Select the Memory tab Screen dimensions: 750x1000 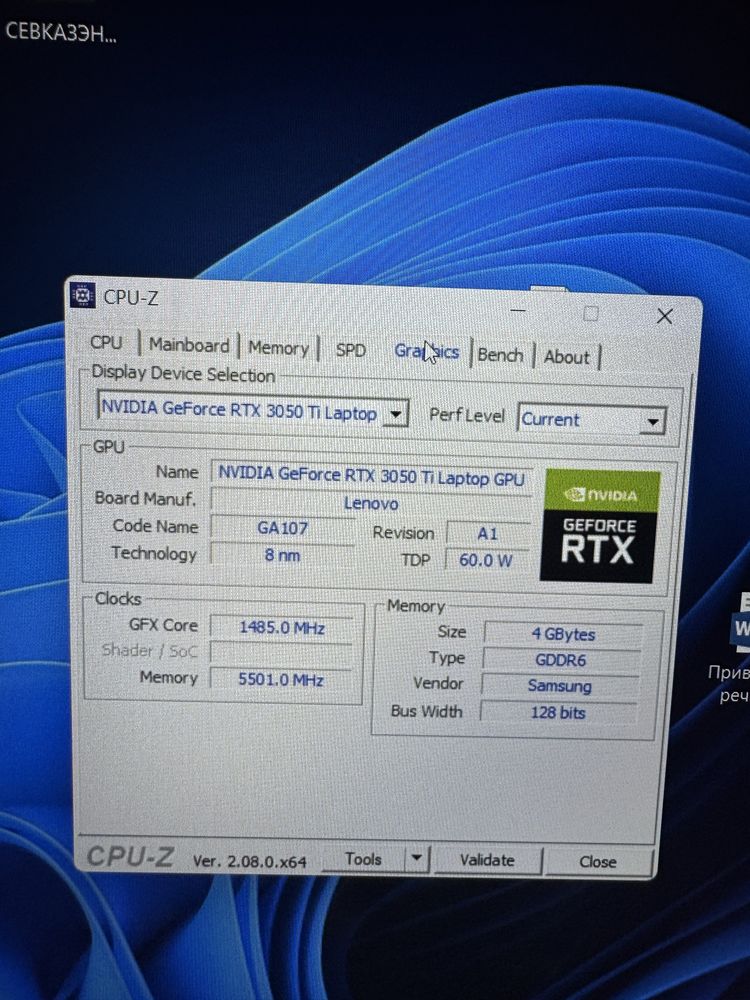point(278,348)
